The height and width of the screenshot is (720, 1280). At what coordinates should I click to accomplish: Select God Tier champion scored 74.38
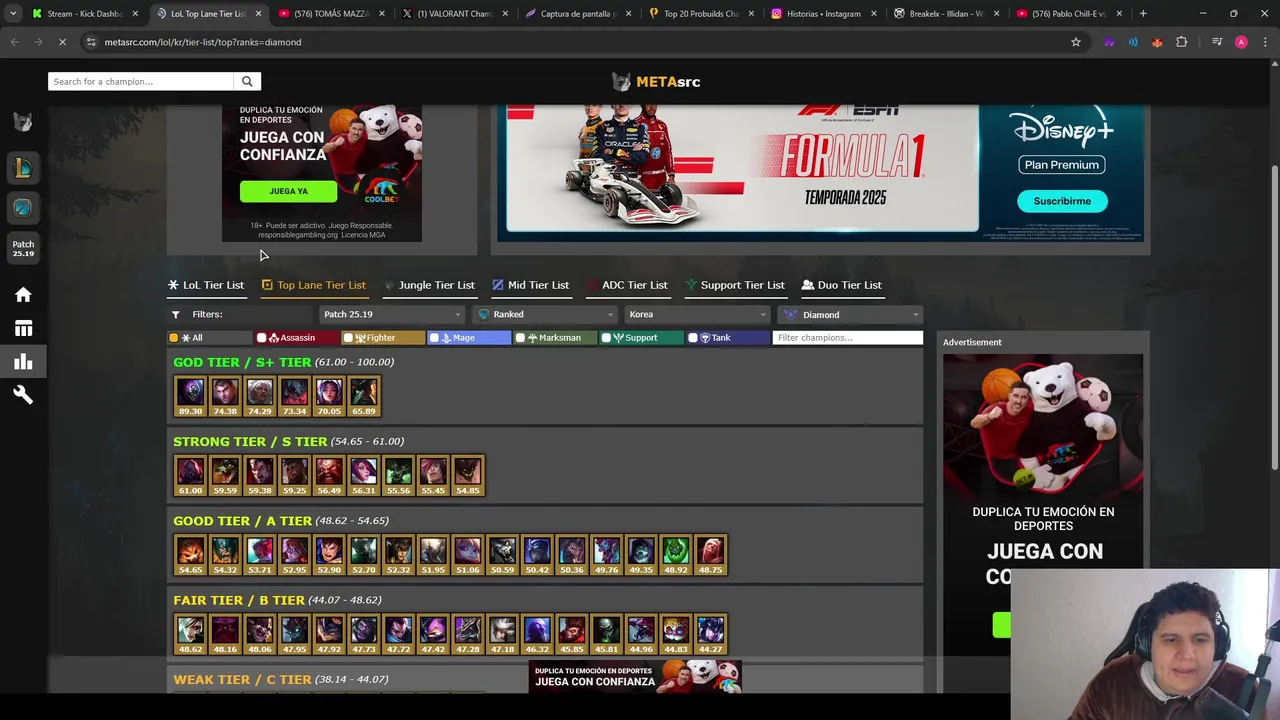225,396
